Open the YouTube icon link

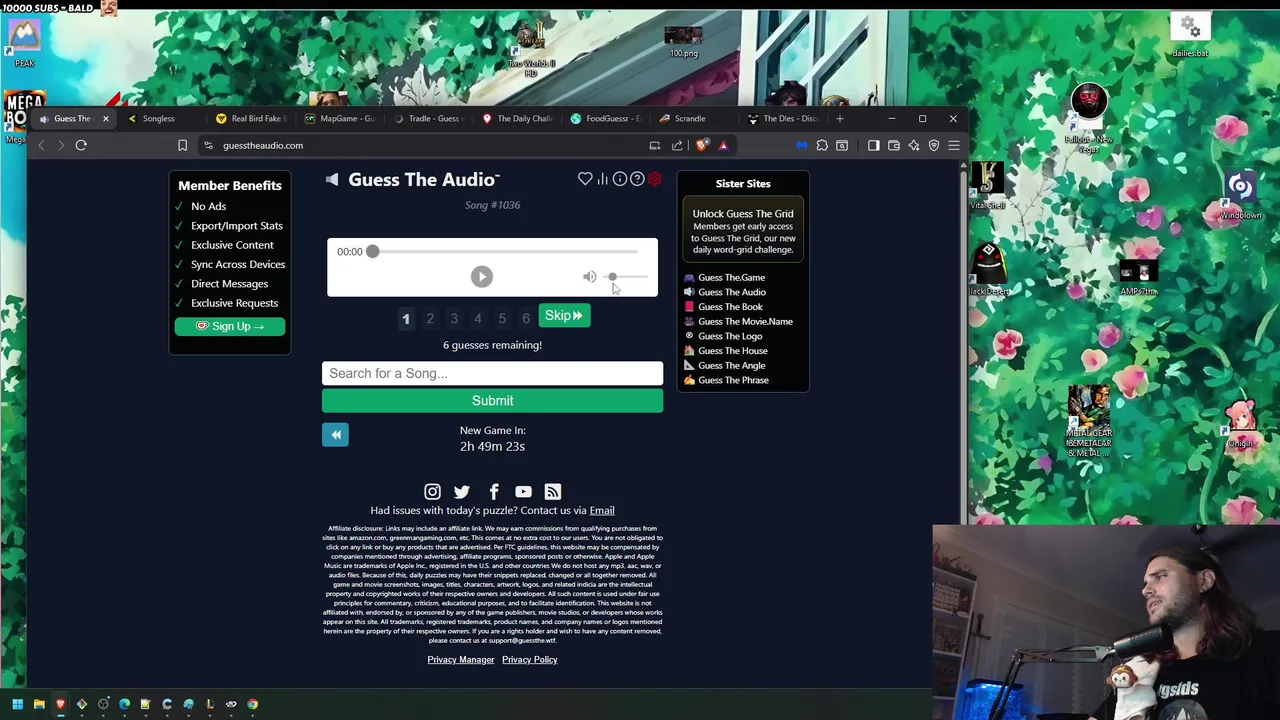[523, 492]
